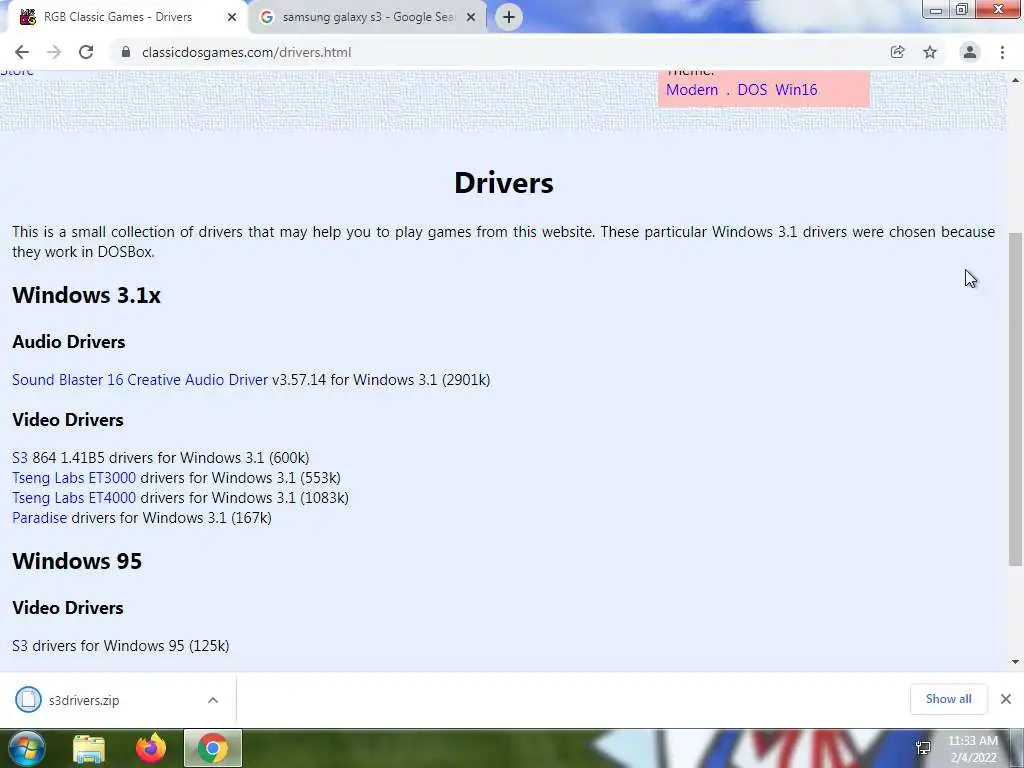Choose the Modern theme link
The height and width of the screenshot is (768, 1024).
(x=692, y=90)
